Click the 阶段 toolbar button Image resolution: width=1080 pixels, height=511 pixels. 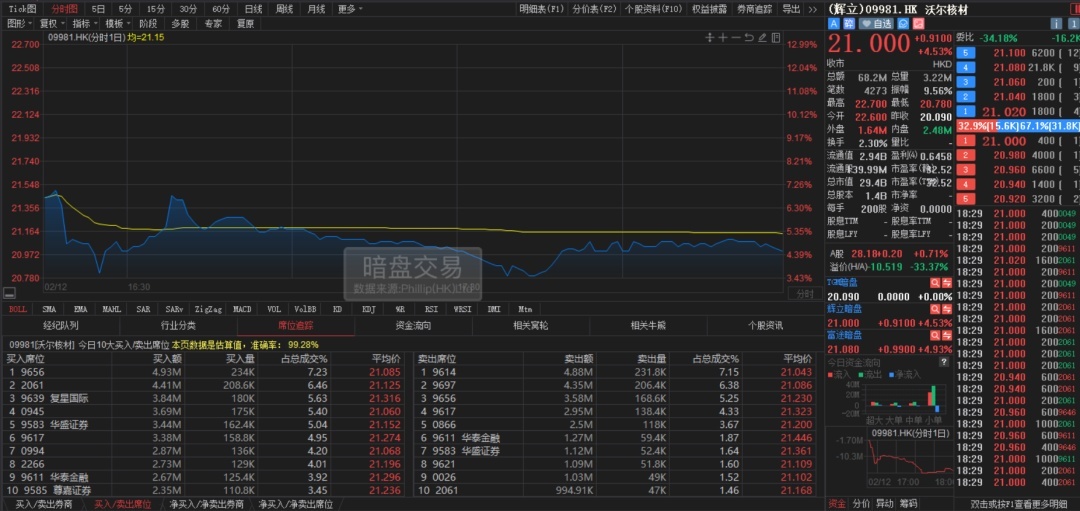click(148, 23)
